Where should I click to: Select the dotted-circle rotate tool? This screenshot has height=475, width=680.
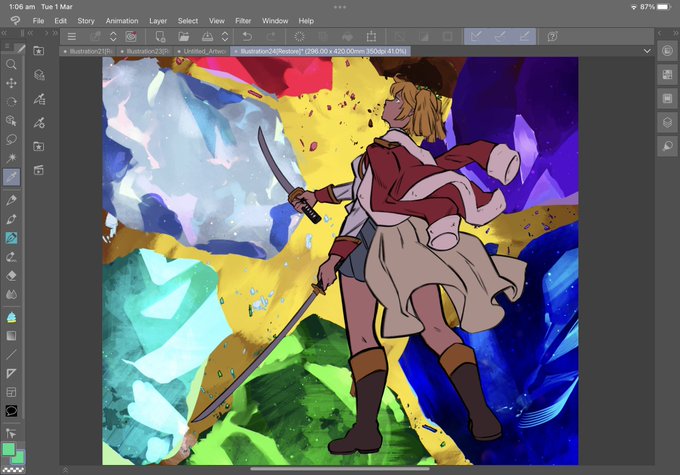tap(11, 102)
